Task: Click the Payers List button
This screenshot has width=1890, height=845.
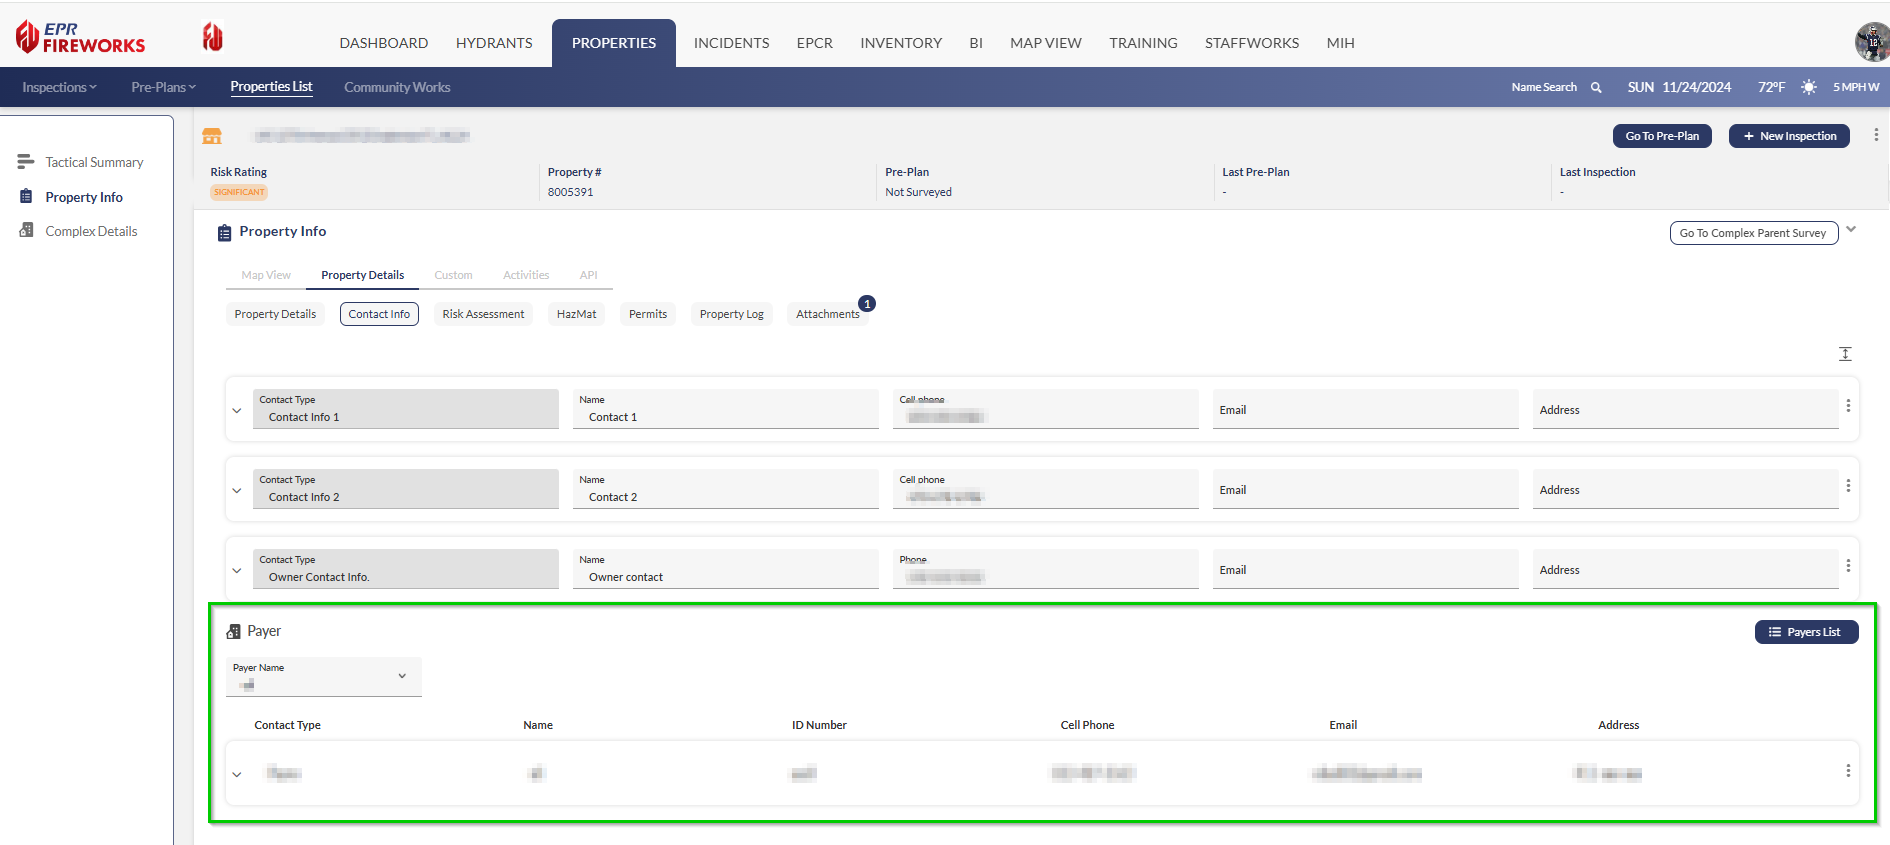Action: click(x=1806, y=632)
